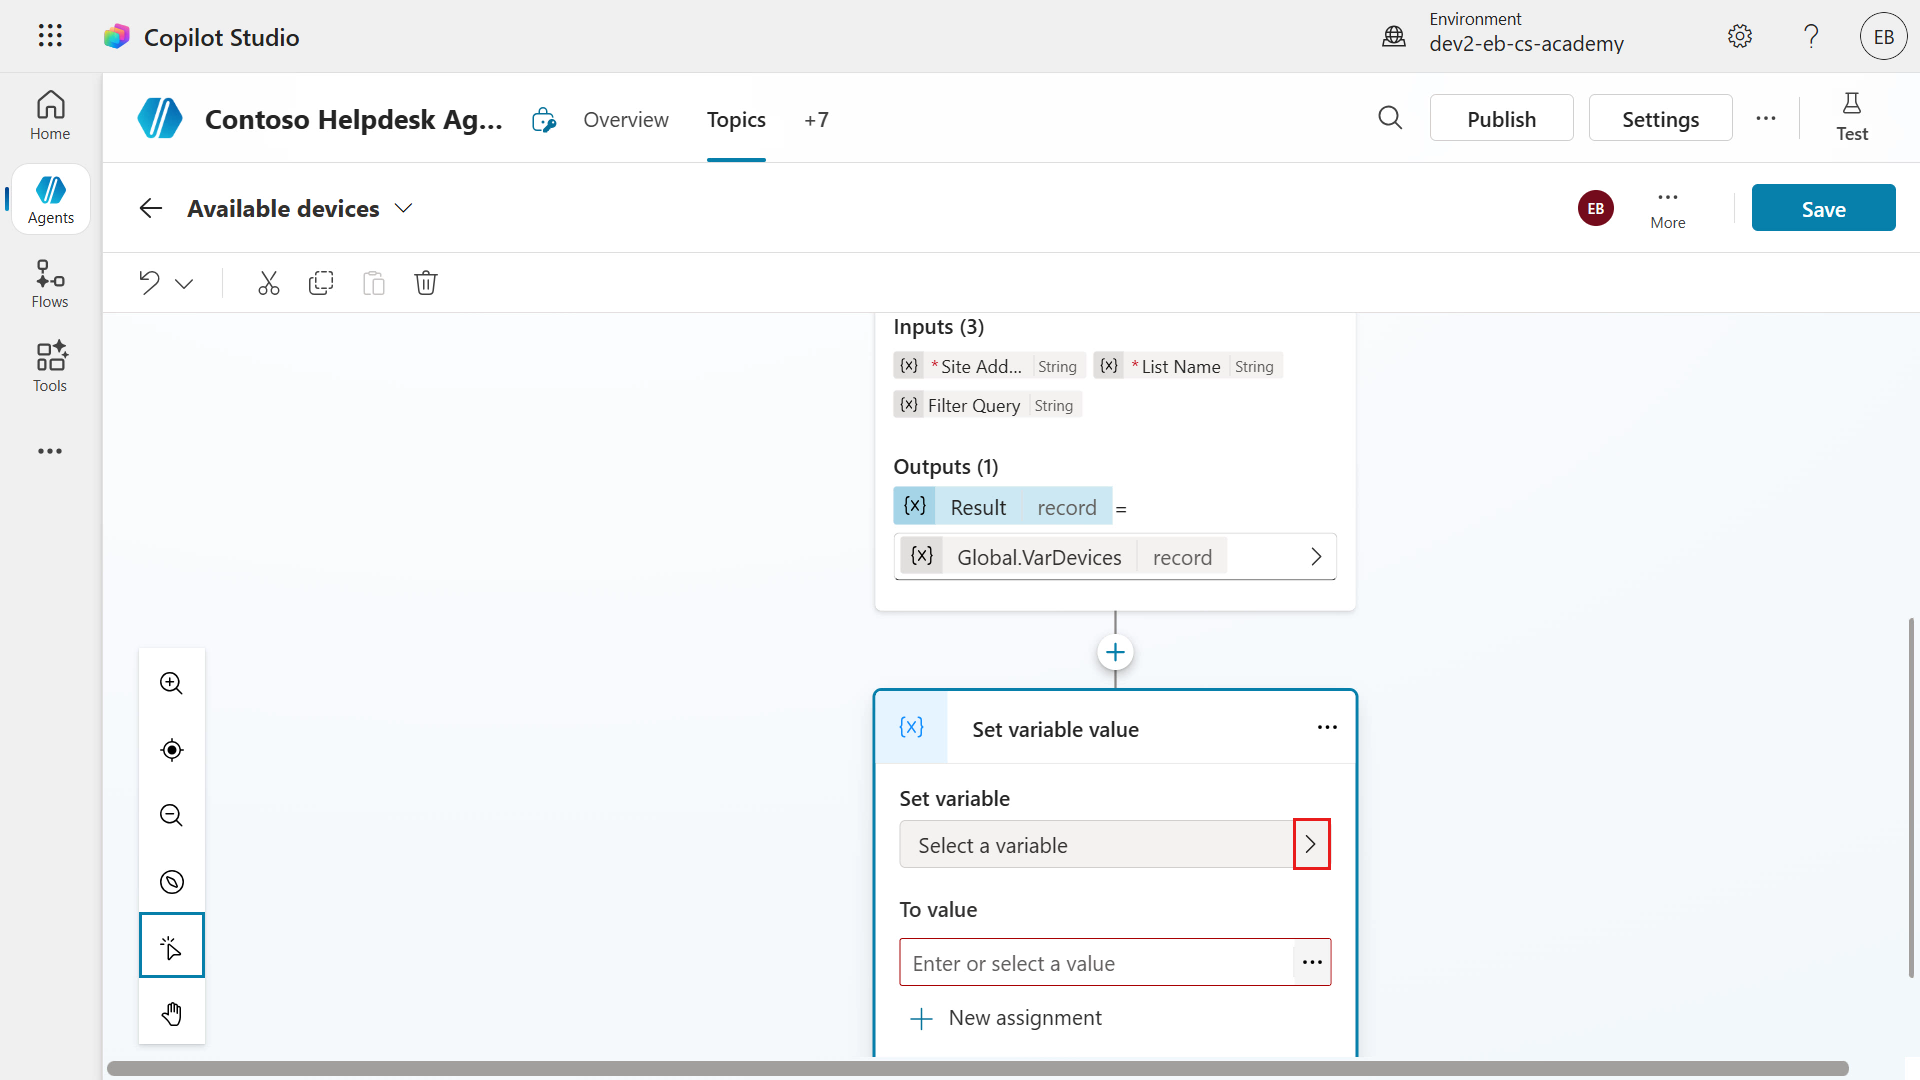Select the hand pan tool
This screenshot has width=1920, height=1080.
coord(172,1014)
